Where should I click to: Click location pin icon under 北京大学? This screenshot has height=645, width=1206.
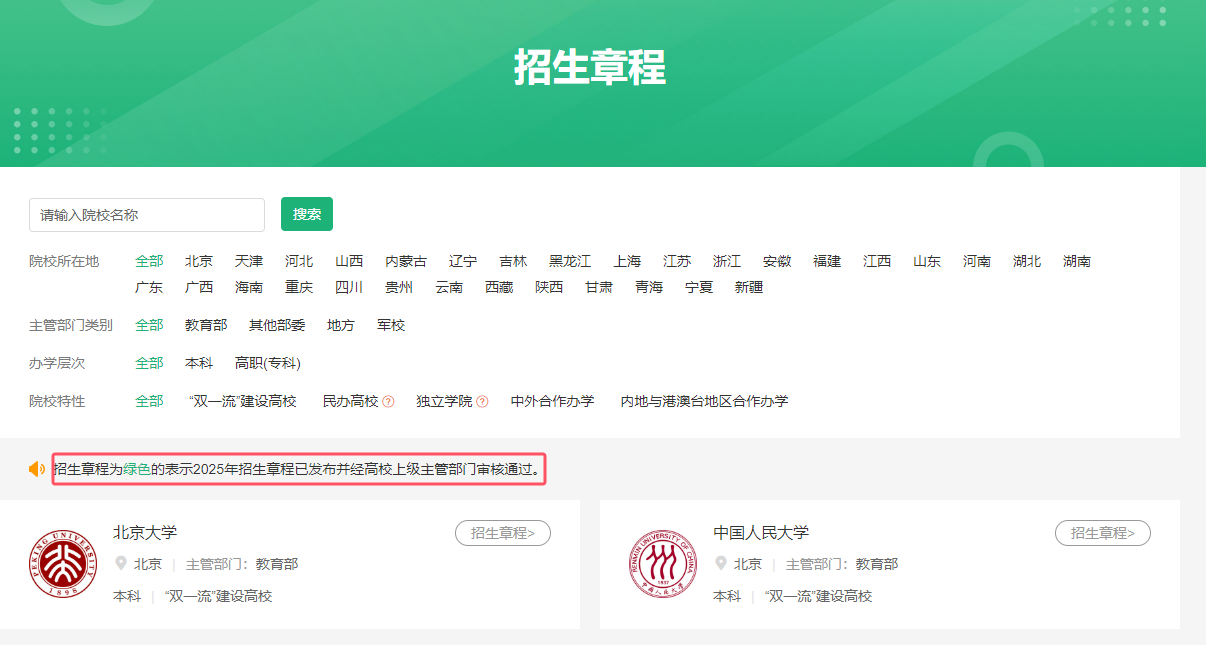point(121,564)
